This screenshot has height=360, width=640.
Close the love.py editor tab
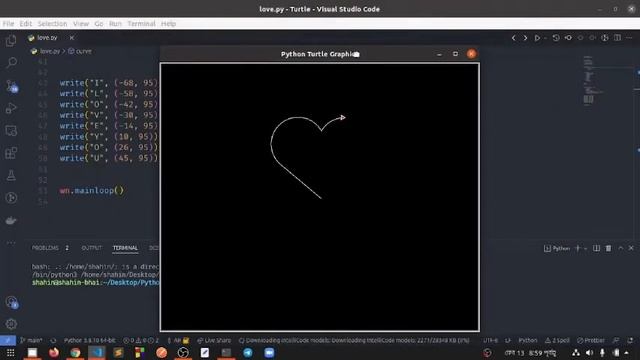[72, 38]
